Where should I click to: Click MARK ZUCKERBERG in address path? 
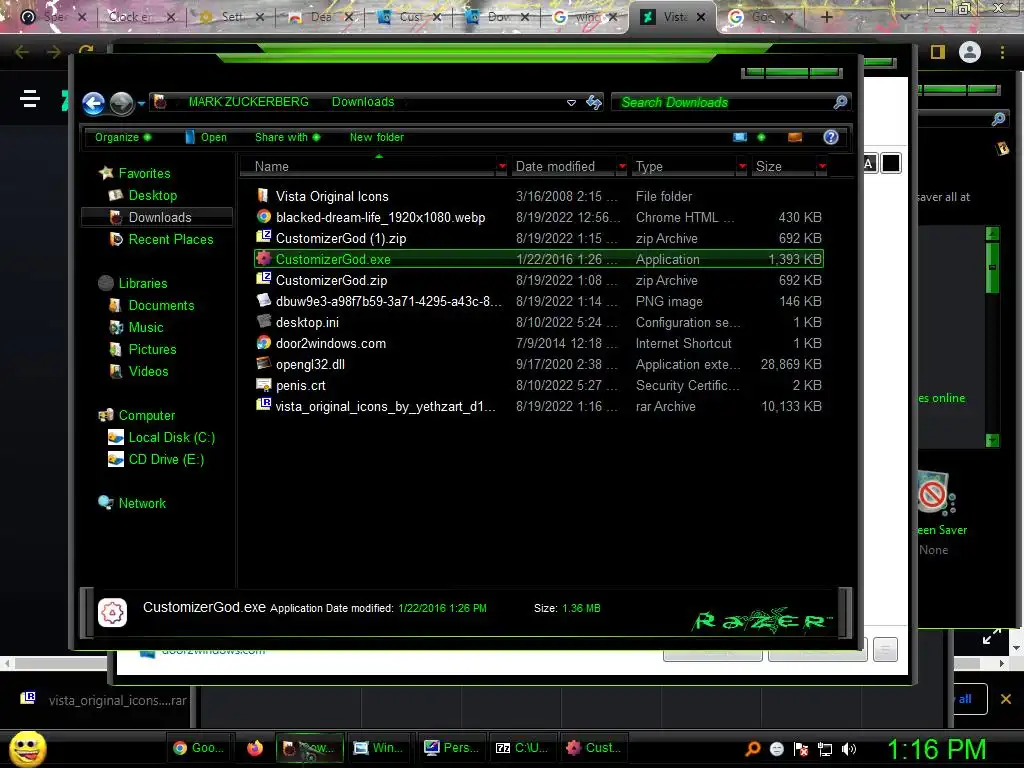coord(248,102)
